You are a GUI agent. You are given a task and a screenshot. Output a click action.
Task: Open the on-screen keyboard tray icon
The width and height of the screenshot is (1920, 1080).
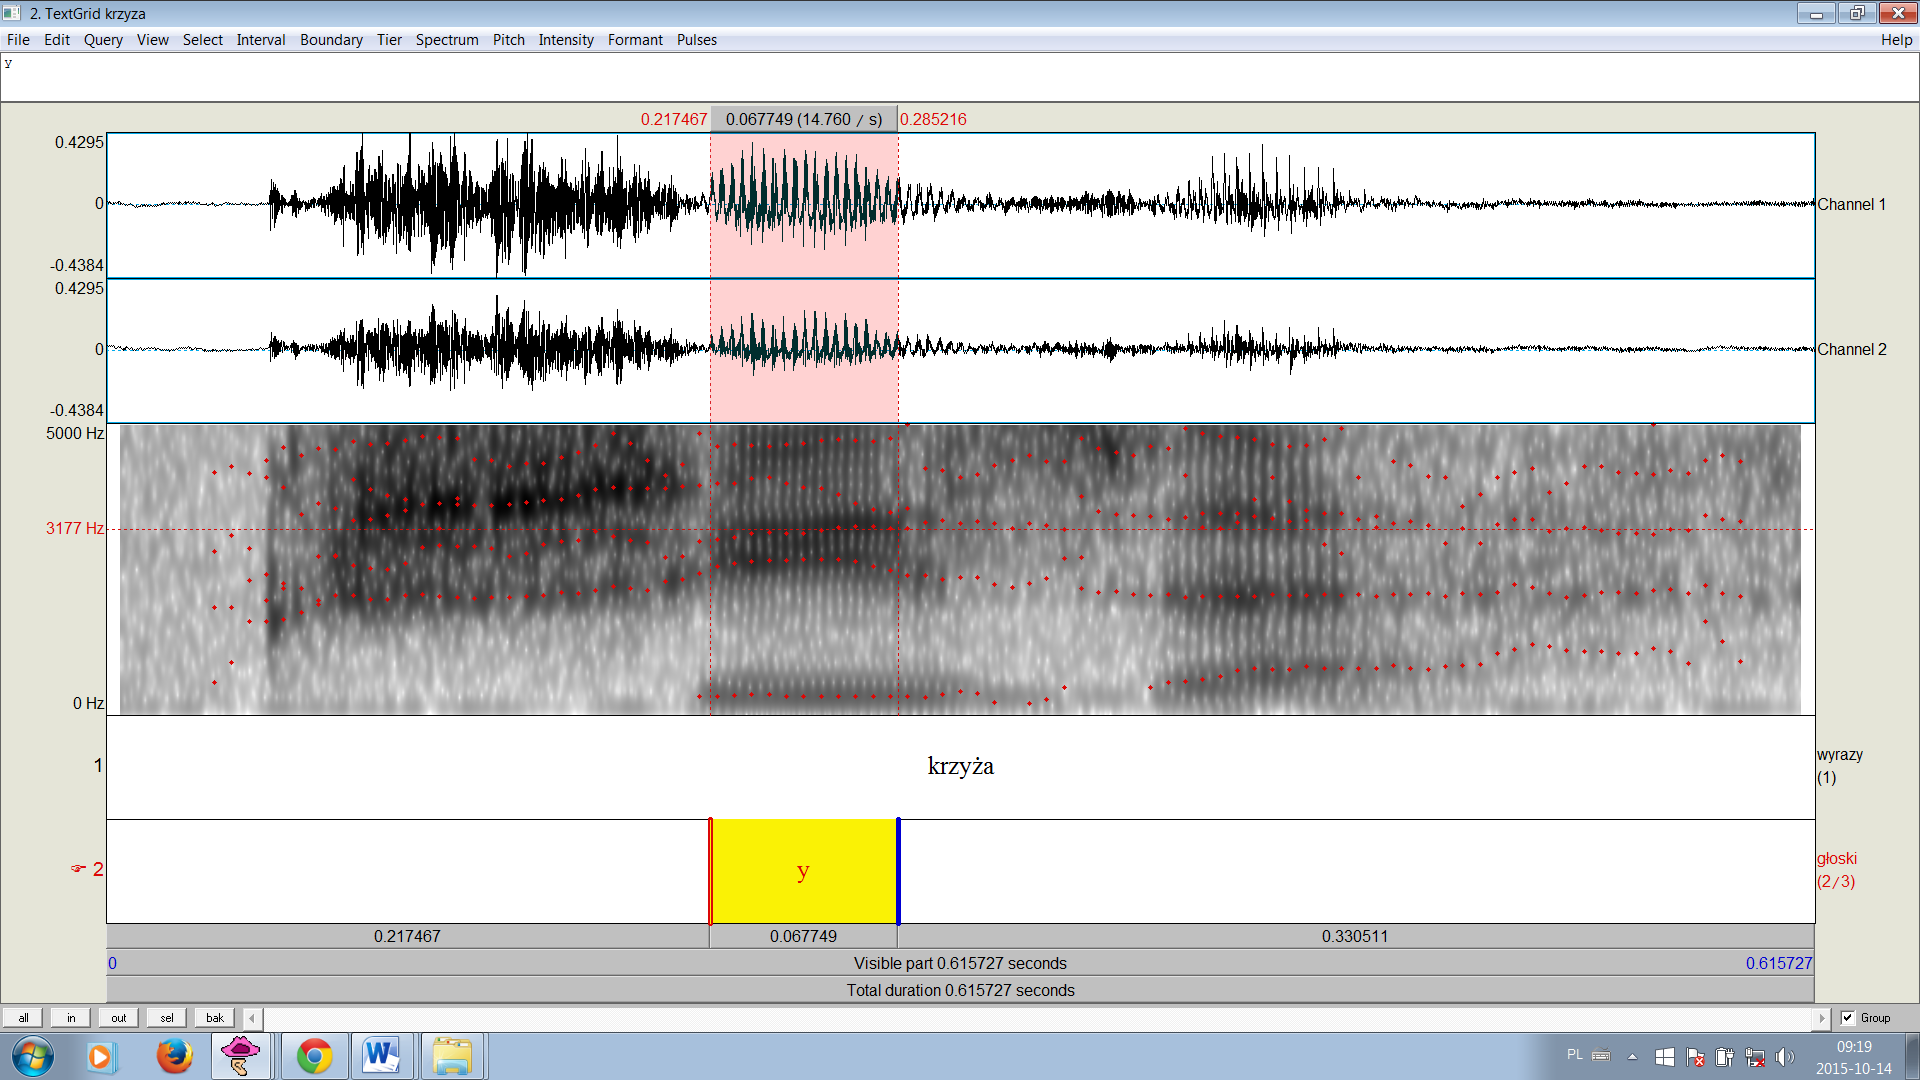pyautogui.click(x=1601, y=1055)
